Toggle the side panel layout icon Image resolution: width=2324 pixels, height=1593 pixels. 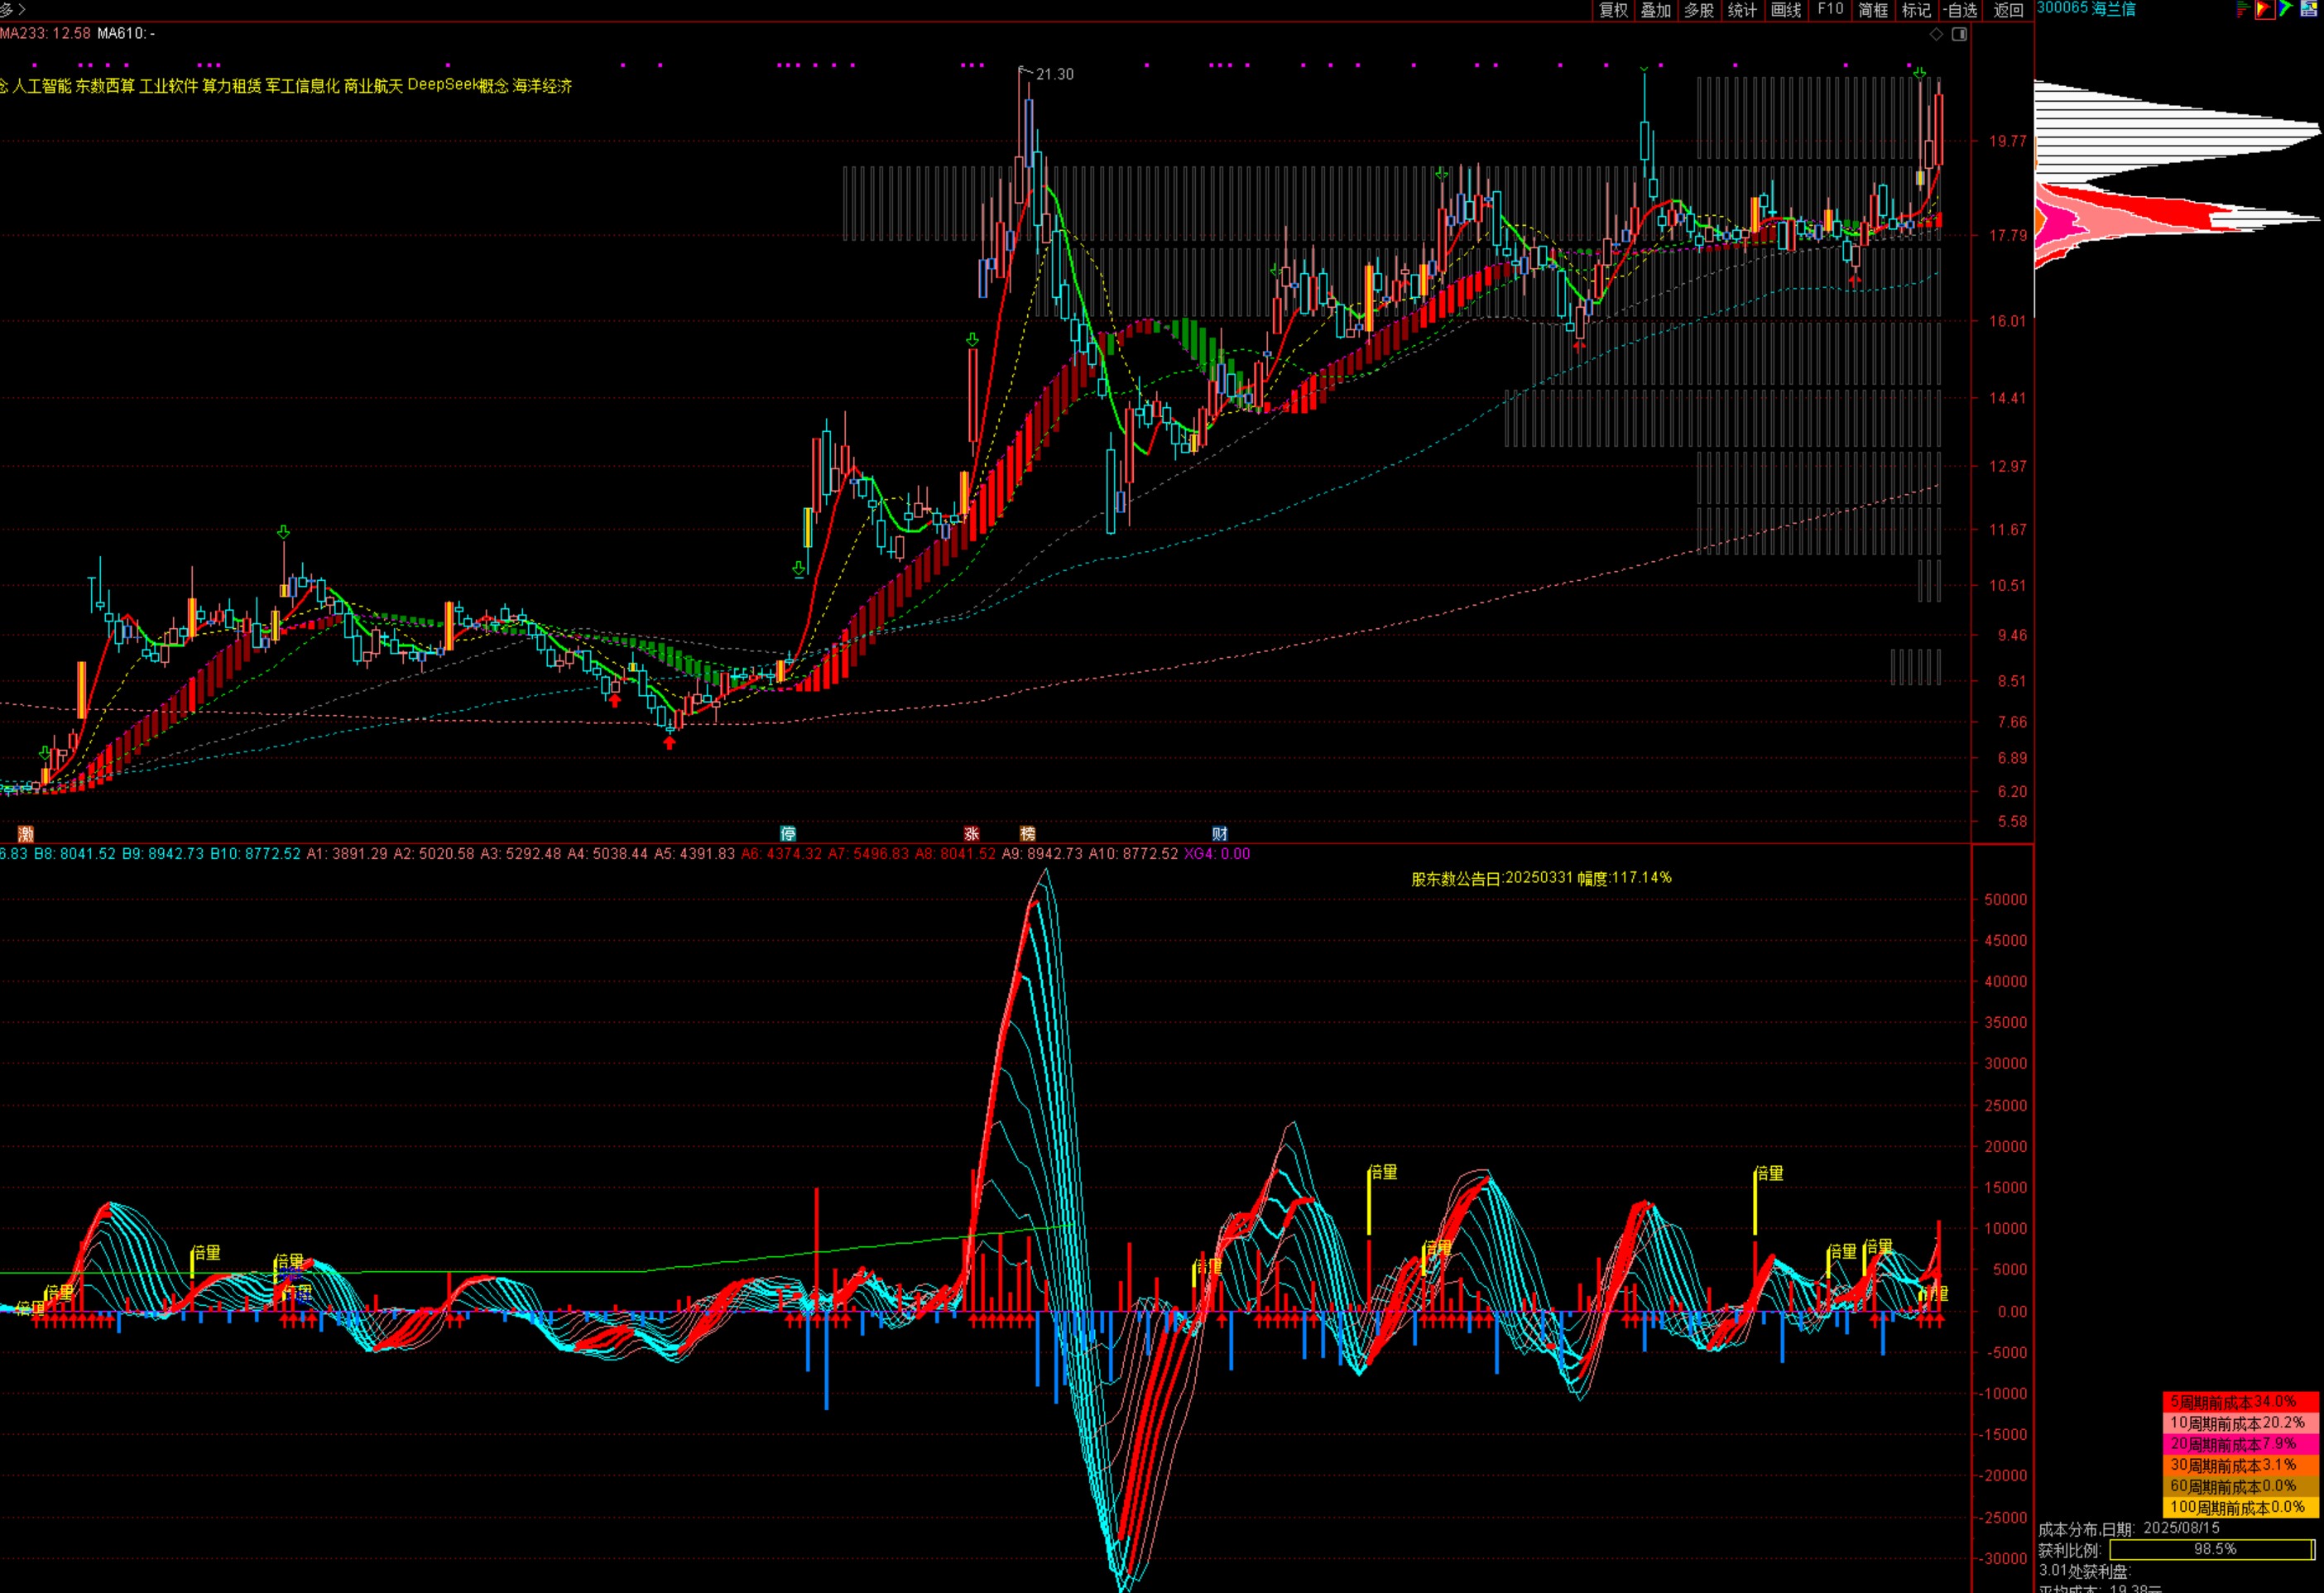tap(1959, 34)
